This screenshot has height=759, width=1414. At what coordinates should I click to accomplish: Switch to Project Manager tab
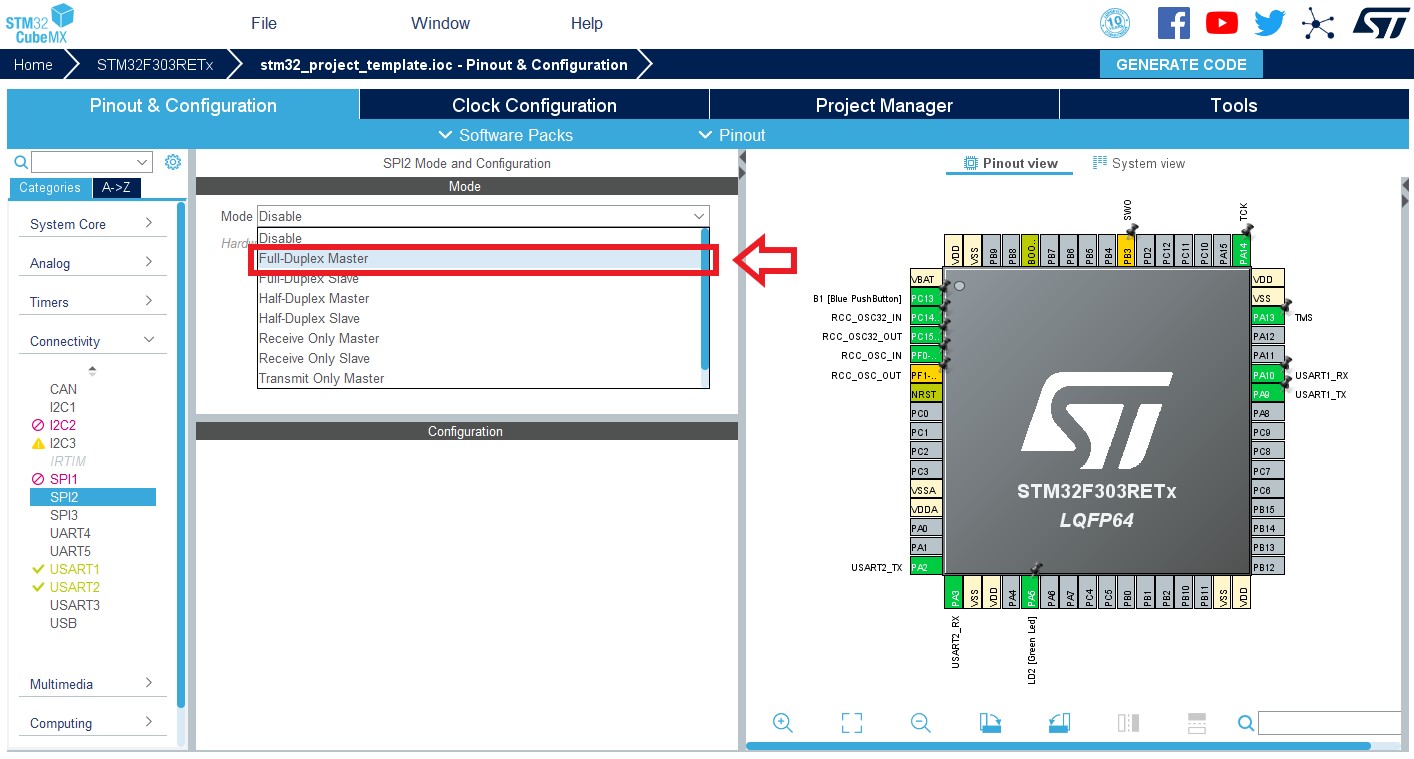coord(884,105)
